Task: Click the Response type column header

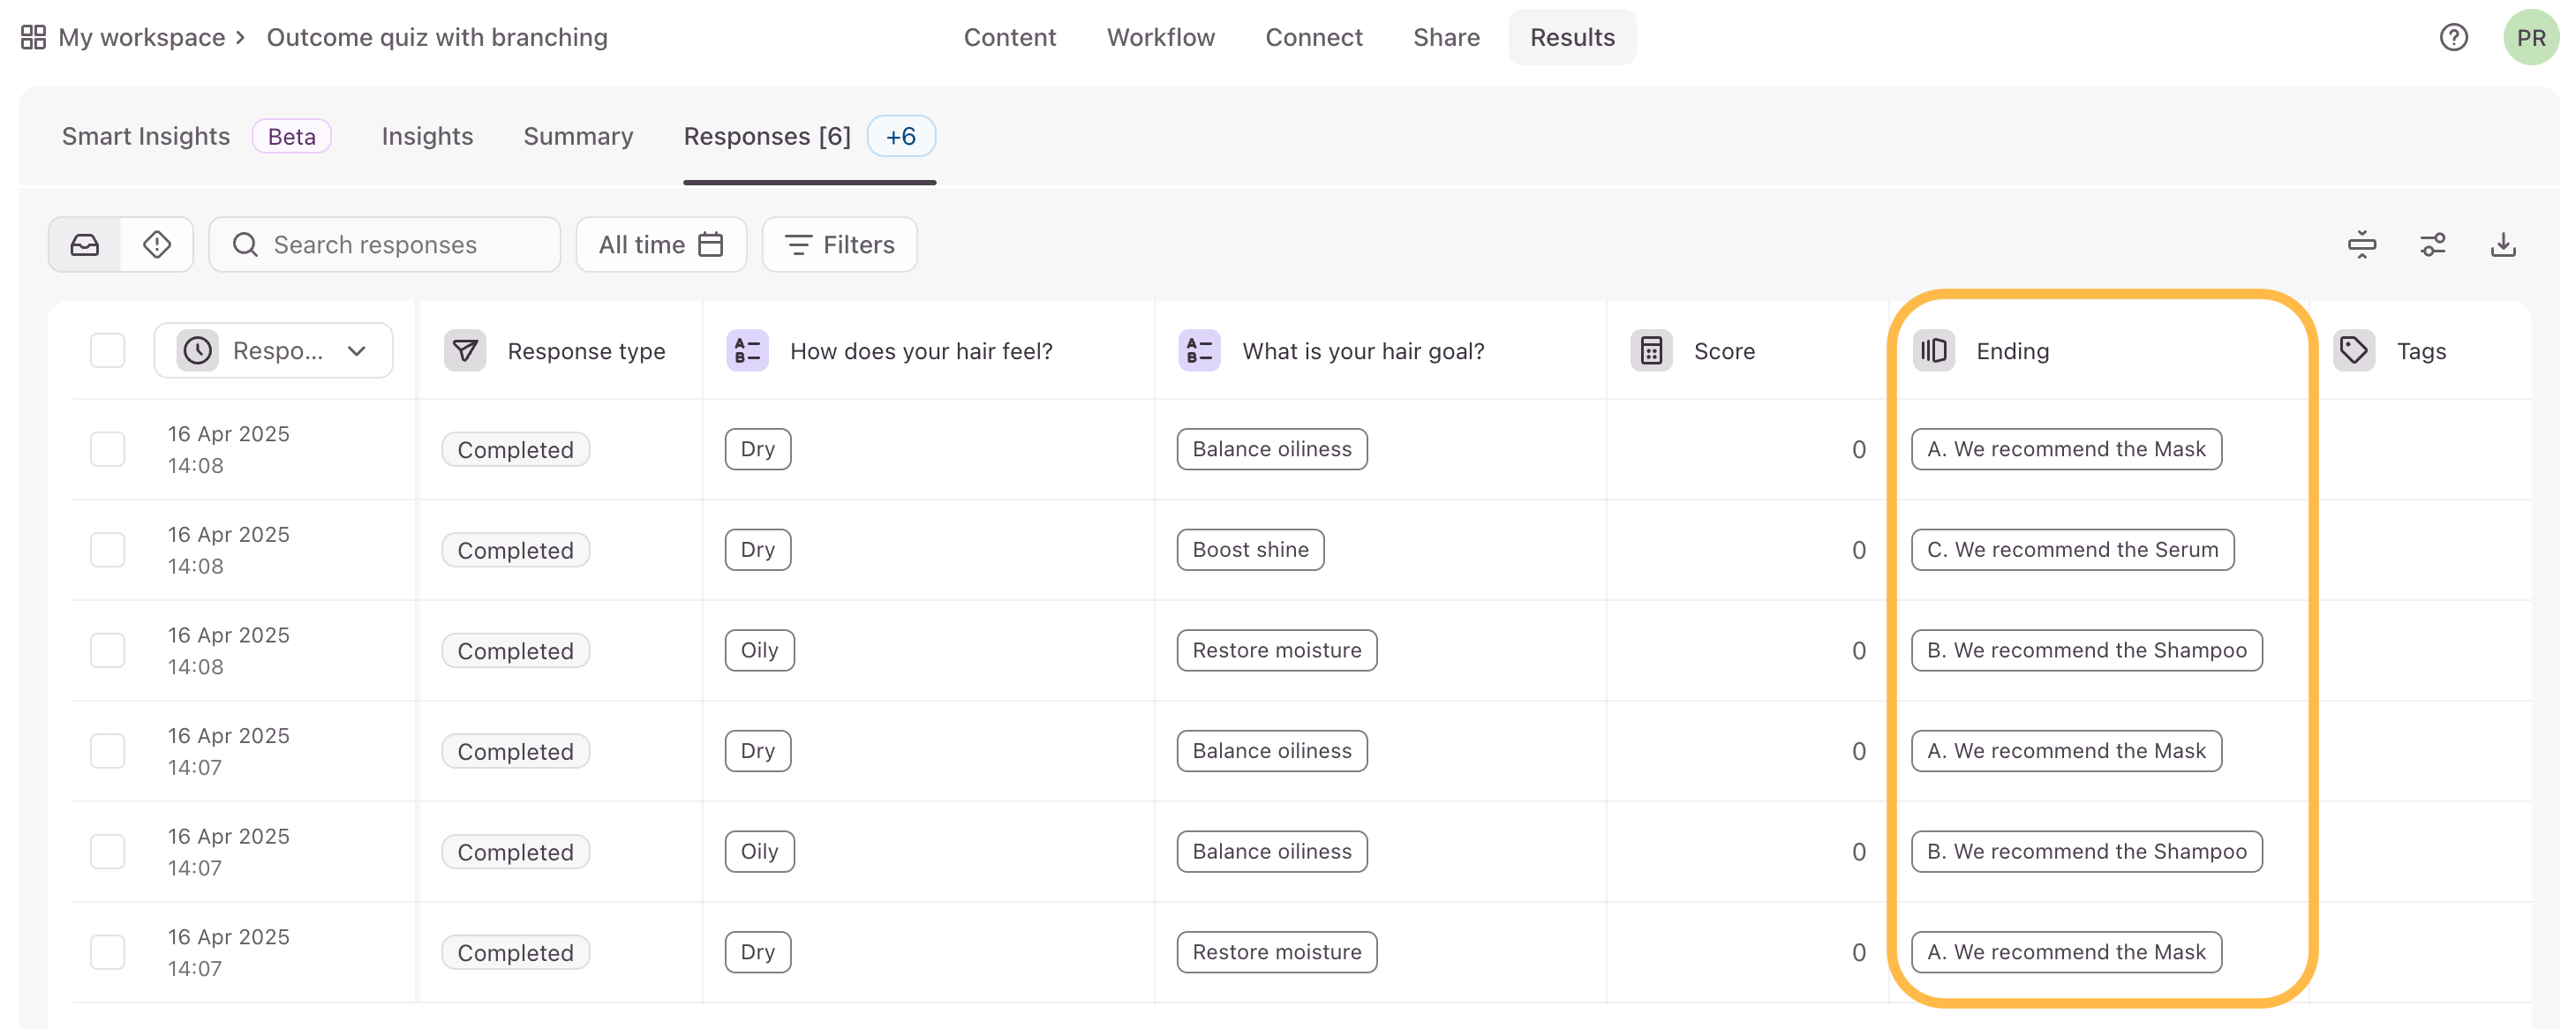Action: [x=586, y=351]
